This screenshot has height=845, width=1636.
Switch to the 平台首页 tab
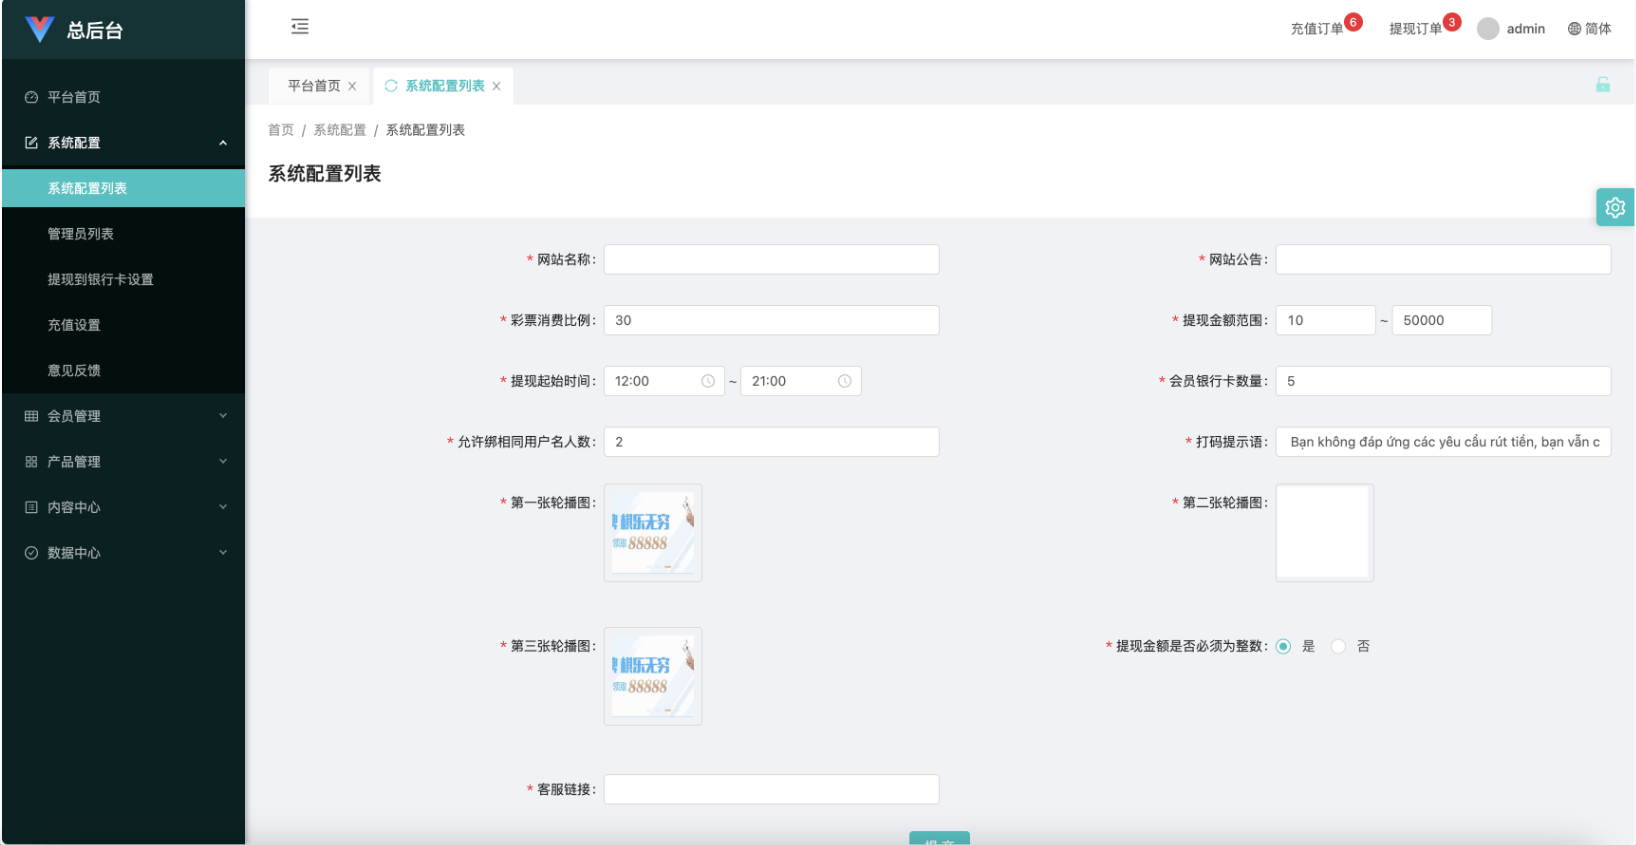coord(314,86)
